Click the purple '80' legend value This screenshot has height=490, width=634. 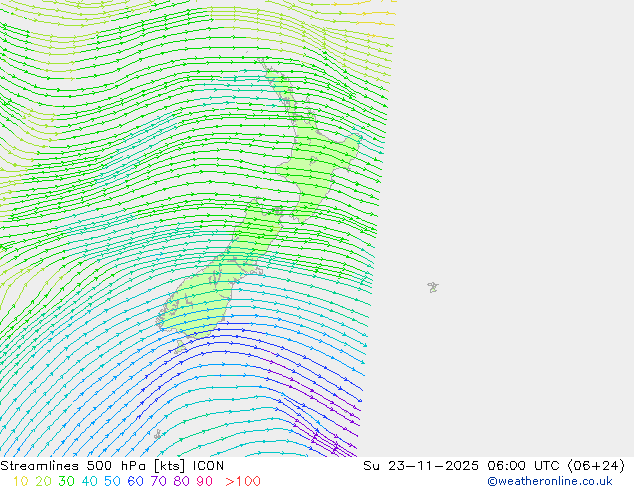(182, 481)
